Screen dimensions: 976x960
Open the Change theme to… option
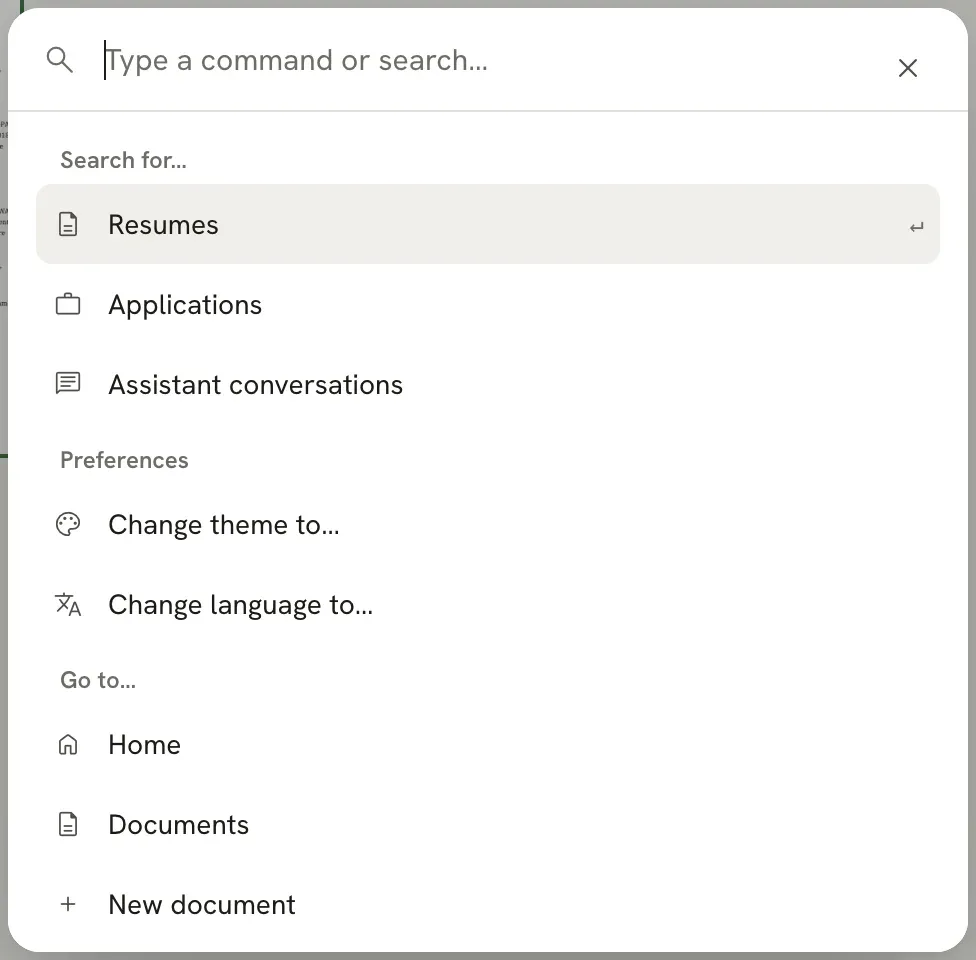487,524
